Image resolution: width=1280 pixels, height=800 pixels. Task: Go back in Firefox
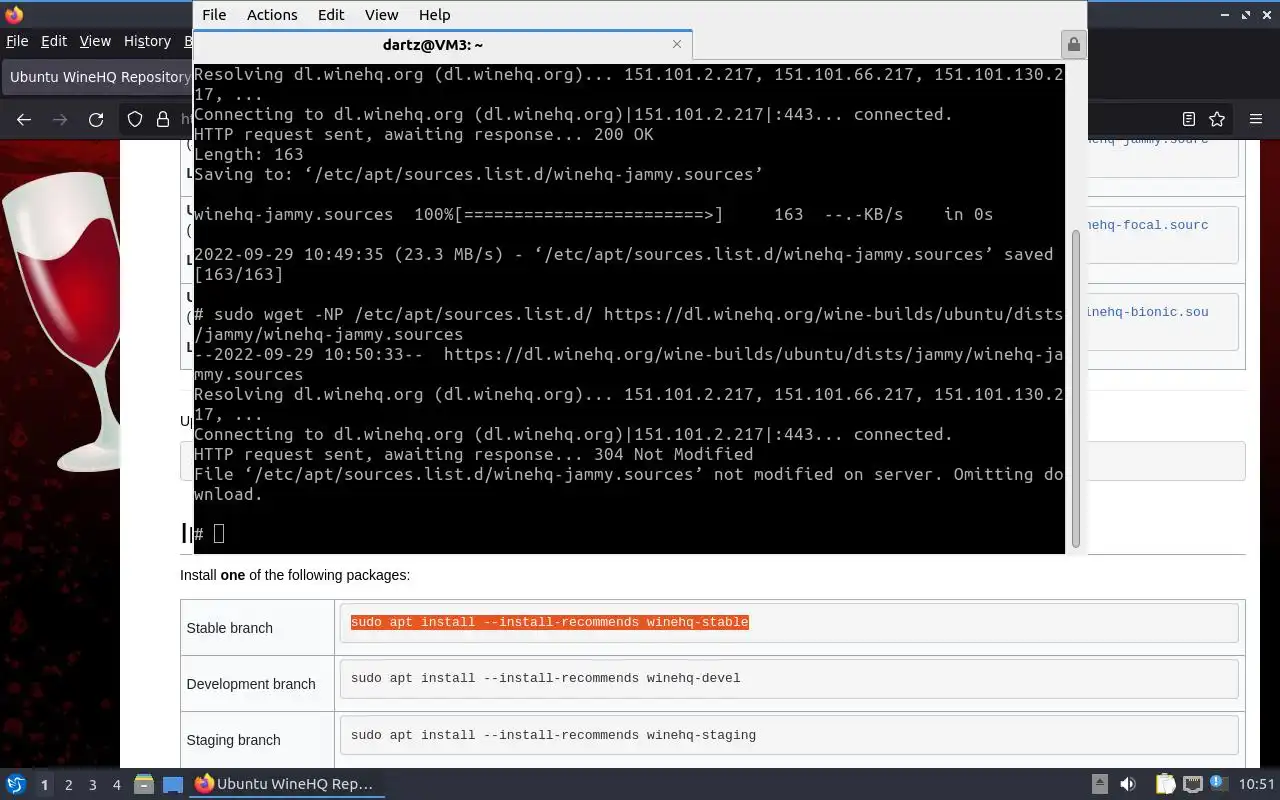[24, 119]
